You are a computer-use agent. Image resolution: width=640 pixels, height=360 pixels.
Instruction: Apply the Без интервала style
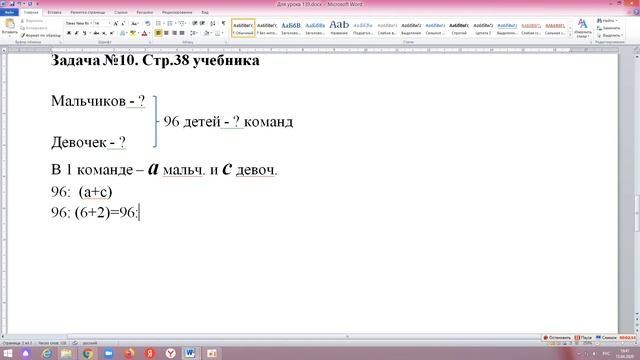(267, 28)
